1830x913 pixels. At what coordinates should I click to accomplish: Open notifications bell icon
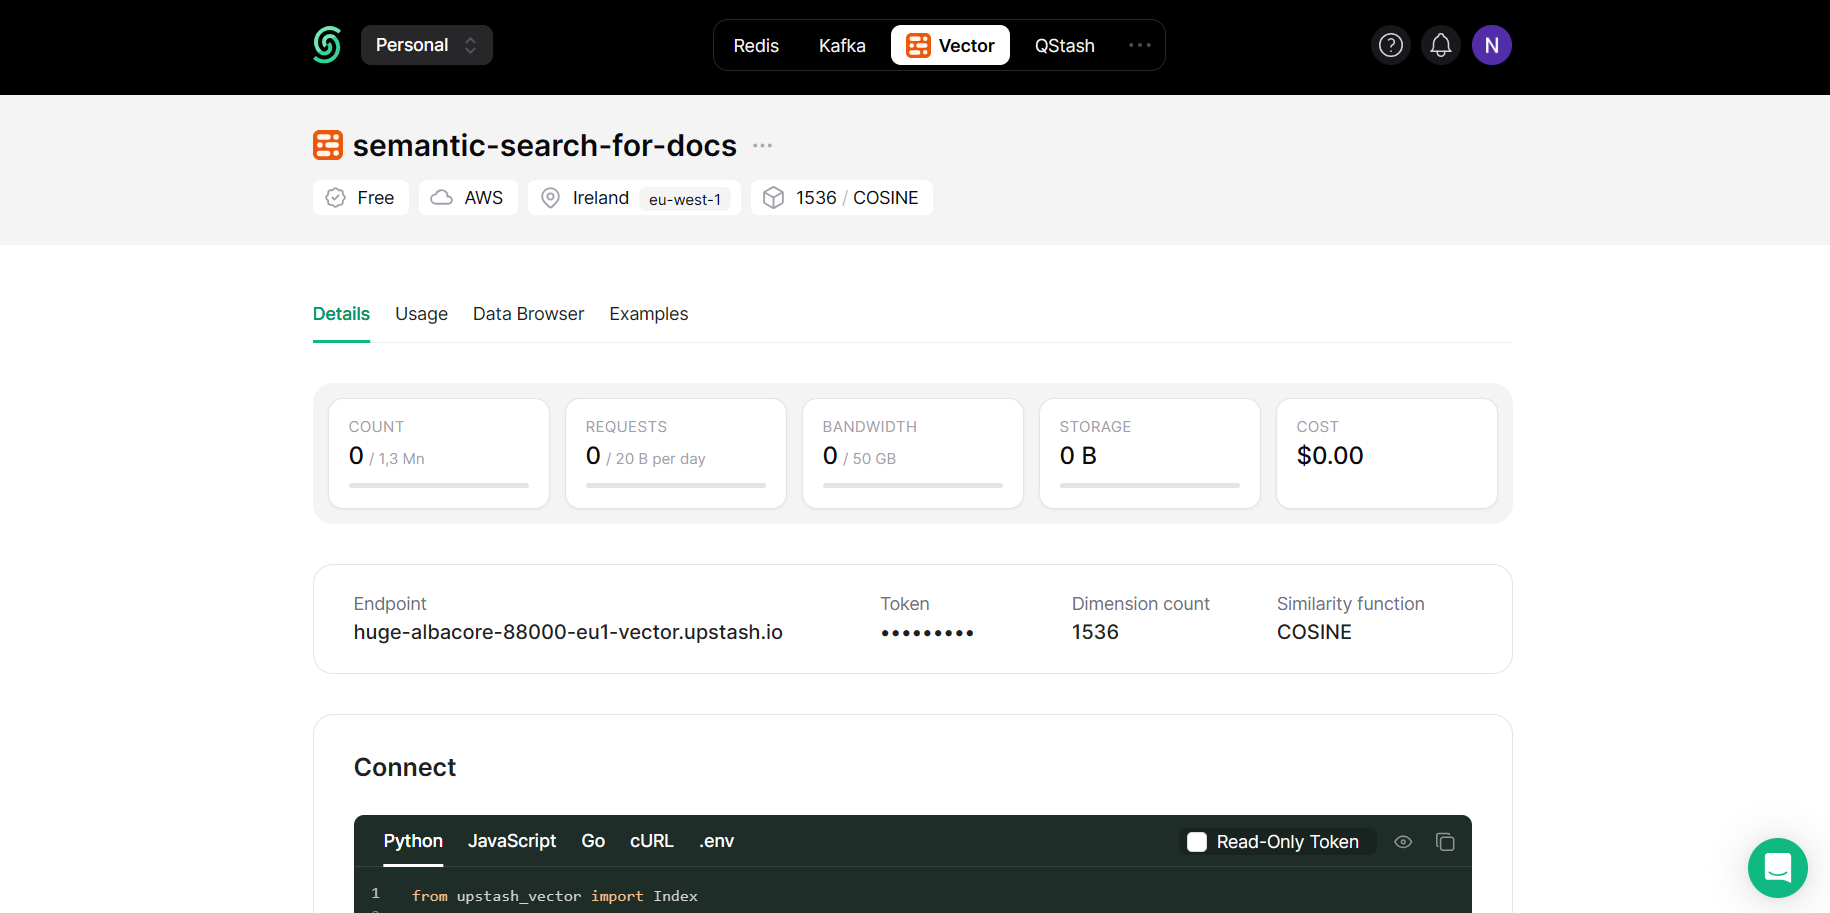click(1440, 45)
